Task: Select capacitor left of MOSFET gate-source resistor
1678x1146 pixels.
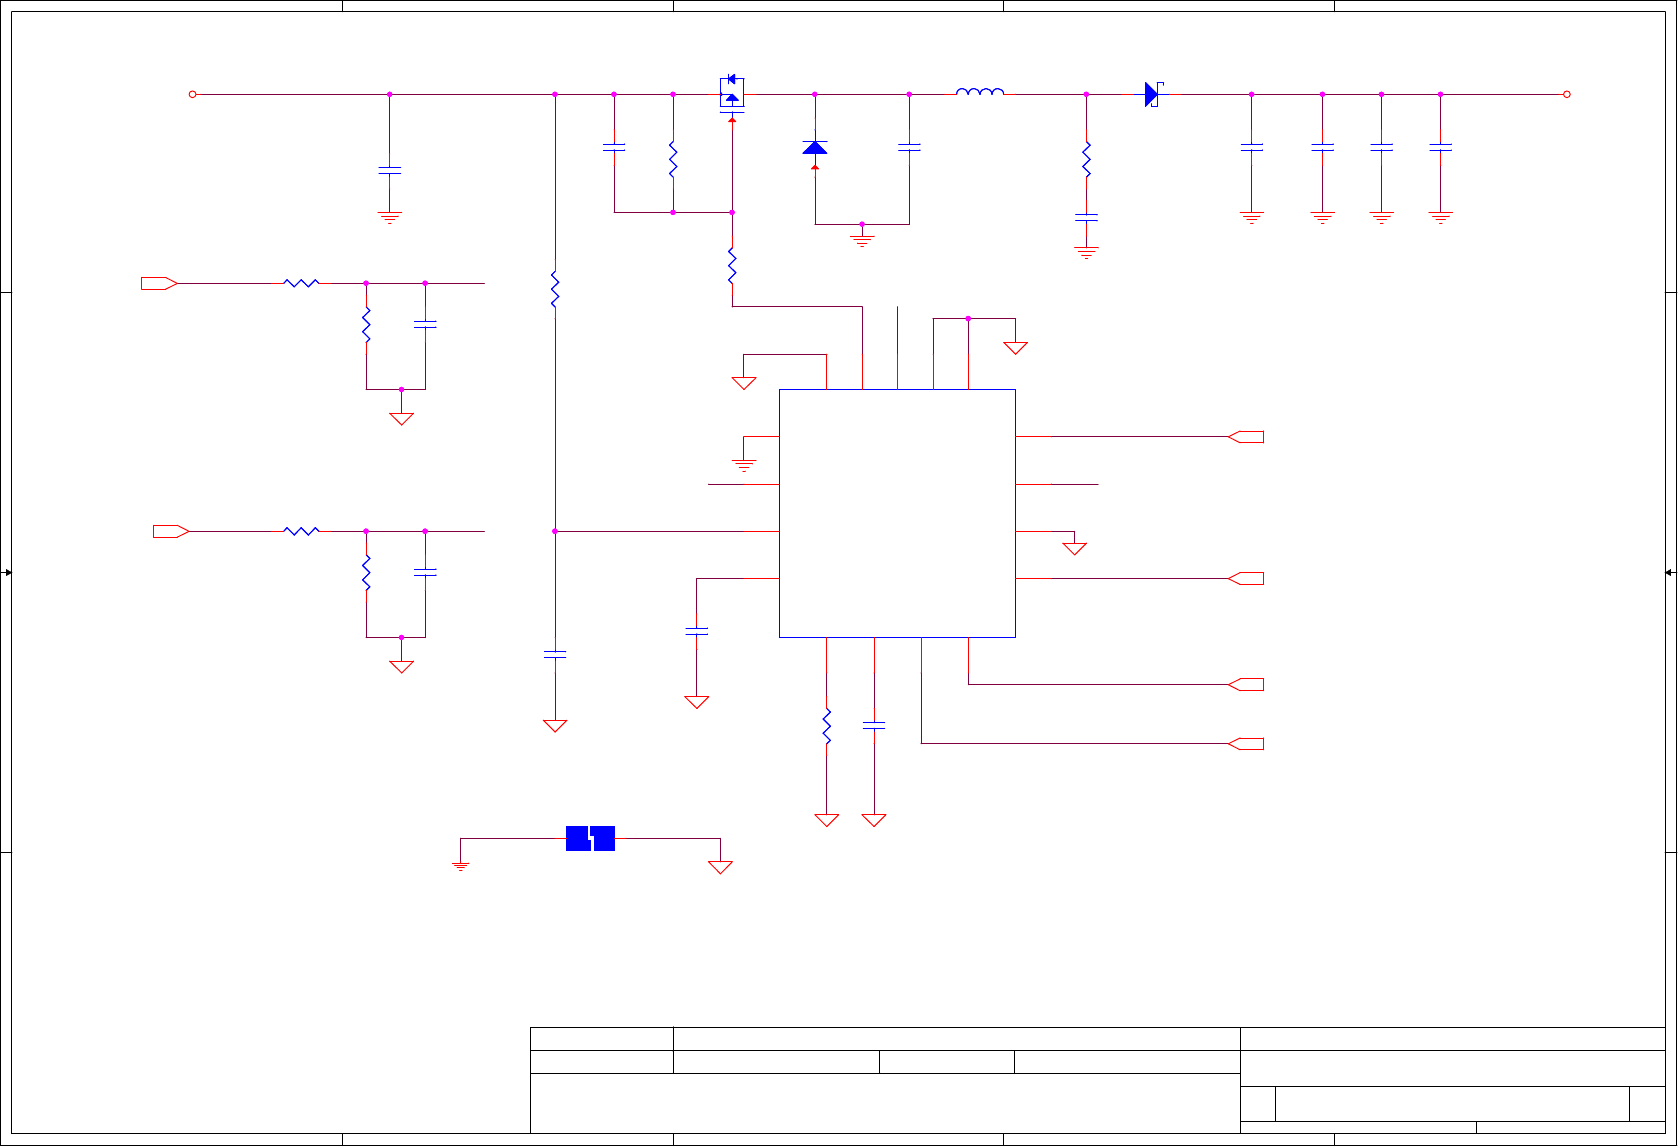Action: coord(614,147)
